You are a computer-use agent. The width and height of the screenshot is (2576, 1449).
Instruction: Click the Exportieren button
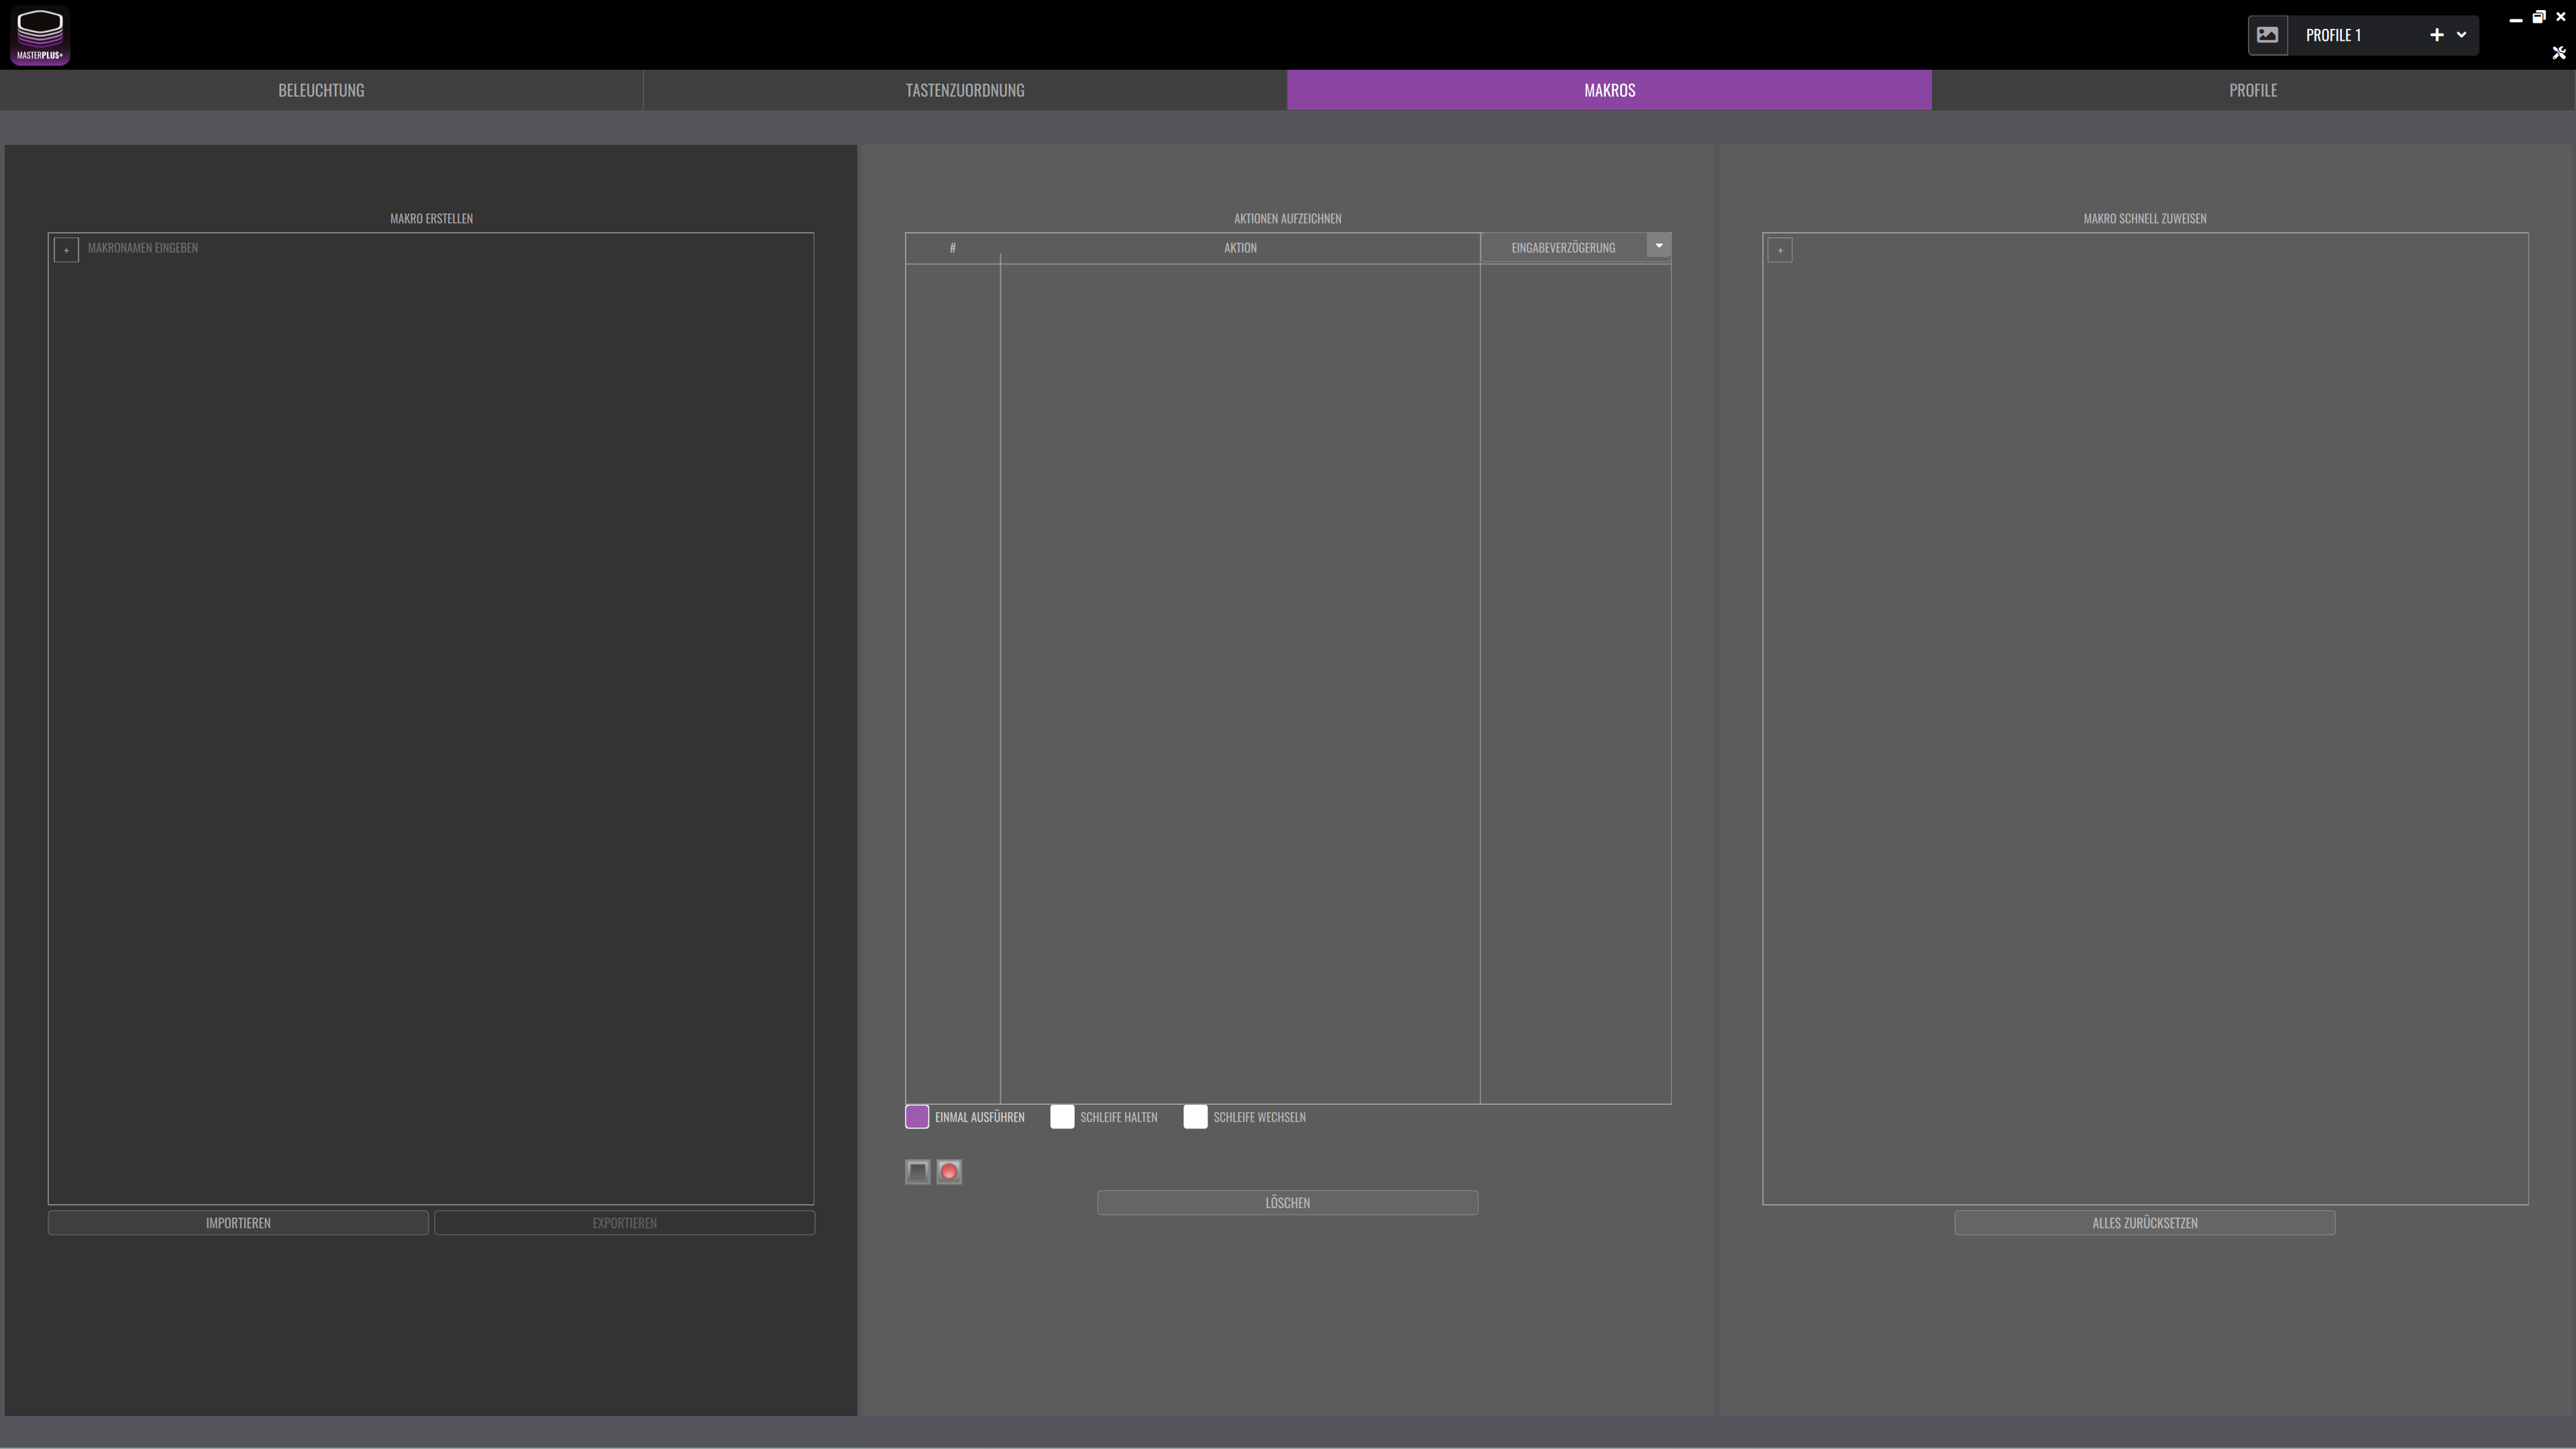click(624, 1223)
